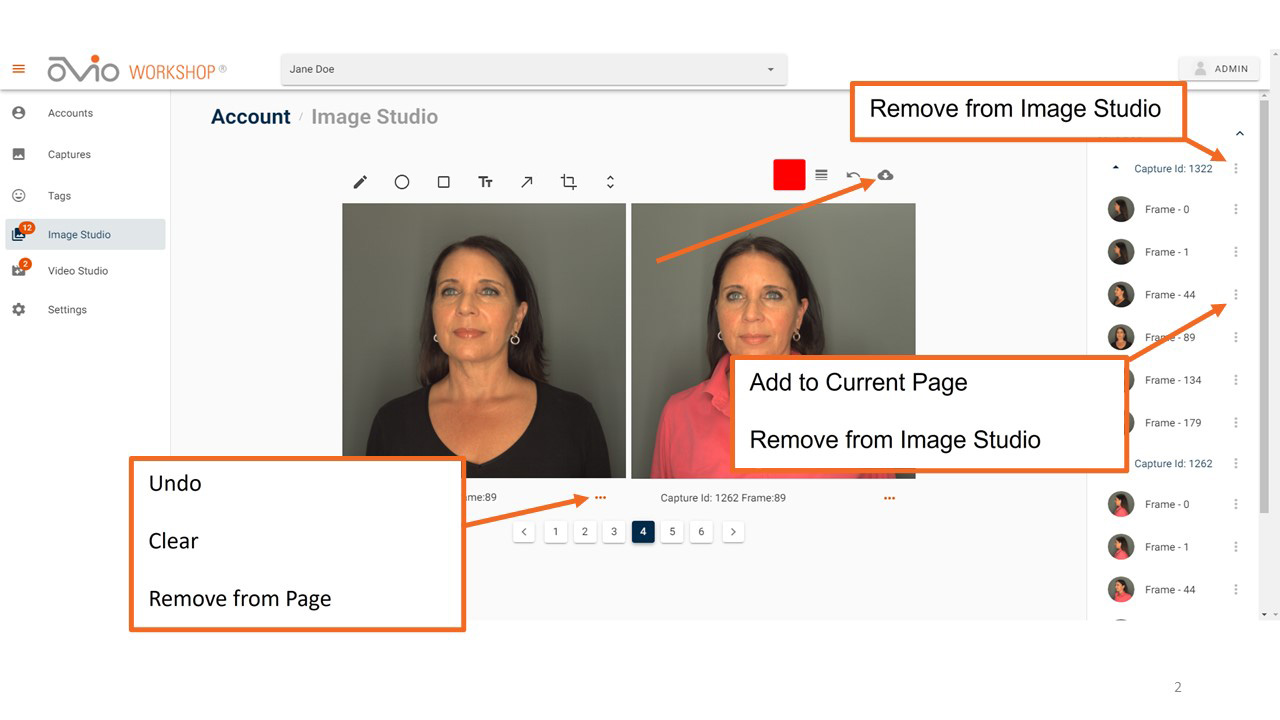Go to page 5
Image resolution: width=1280 pixels, height=720 pixels.
point(672,532)
